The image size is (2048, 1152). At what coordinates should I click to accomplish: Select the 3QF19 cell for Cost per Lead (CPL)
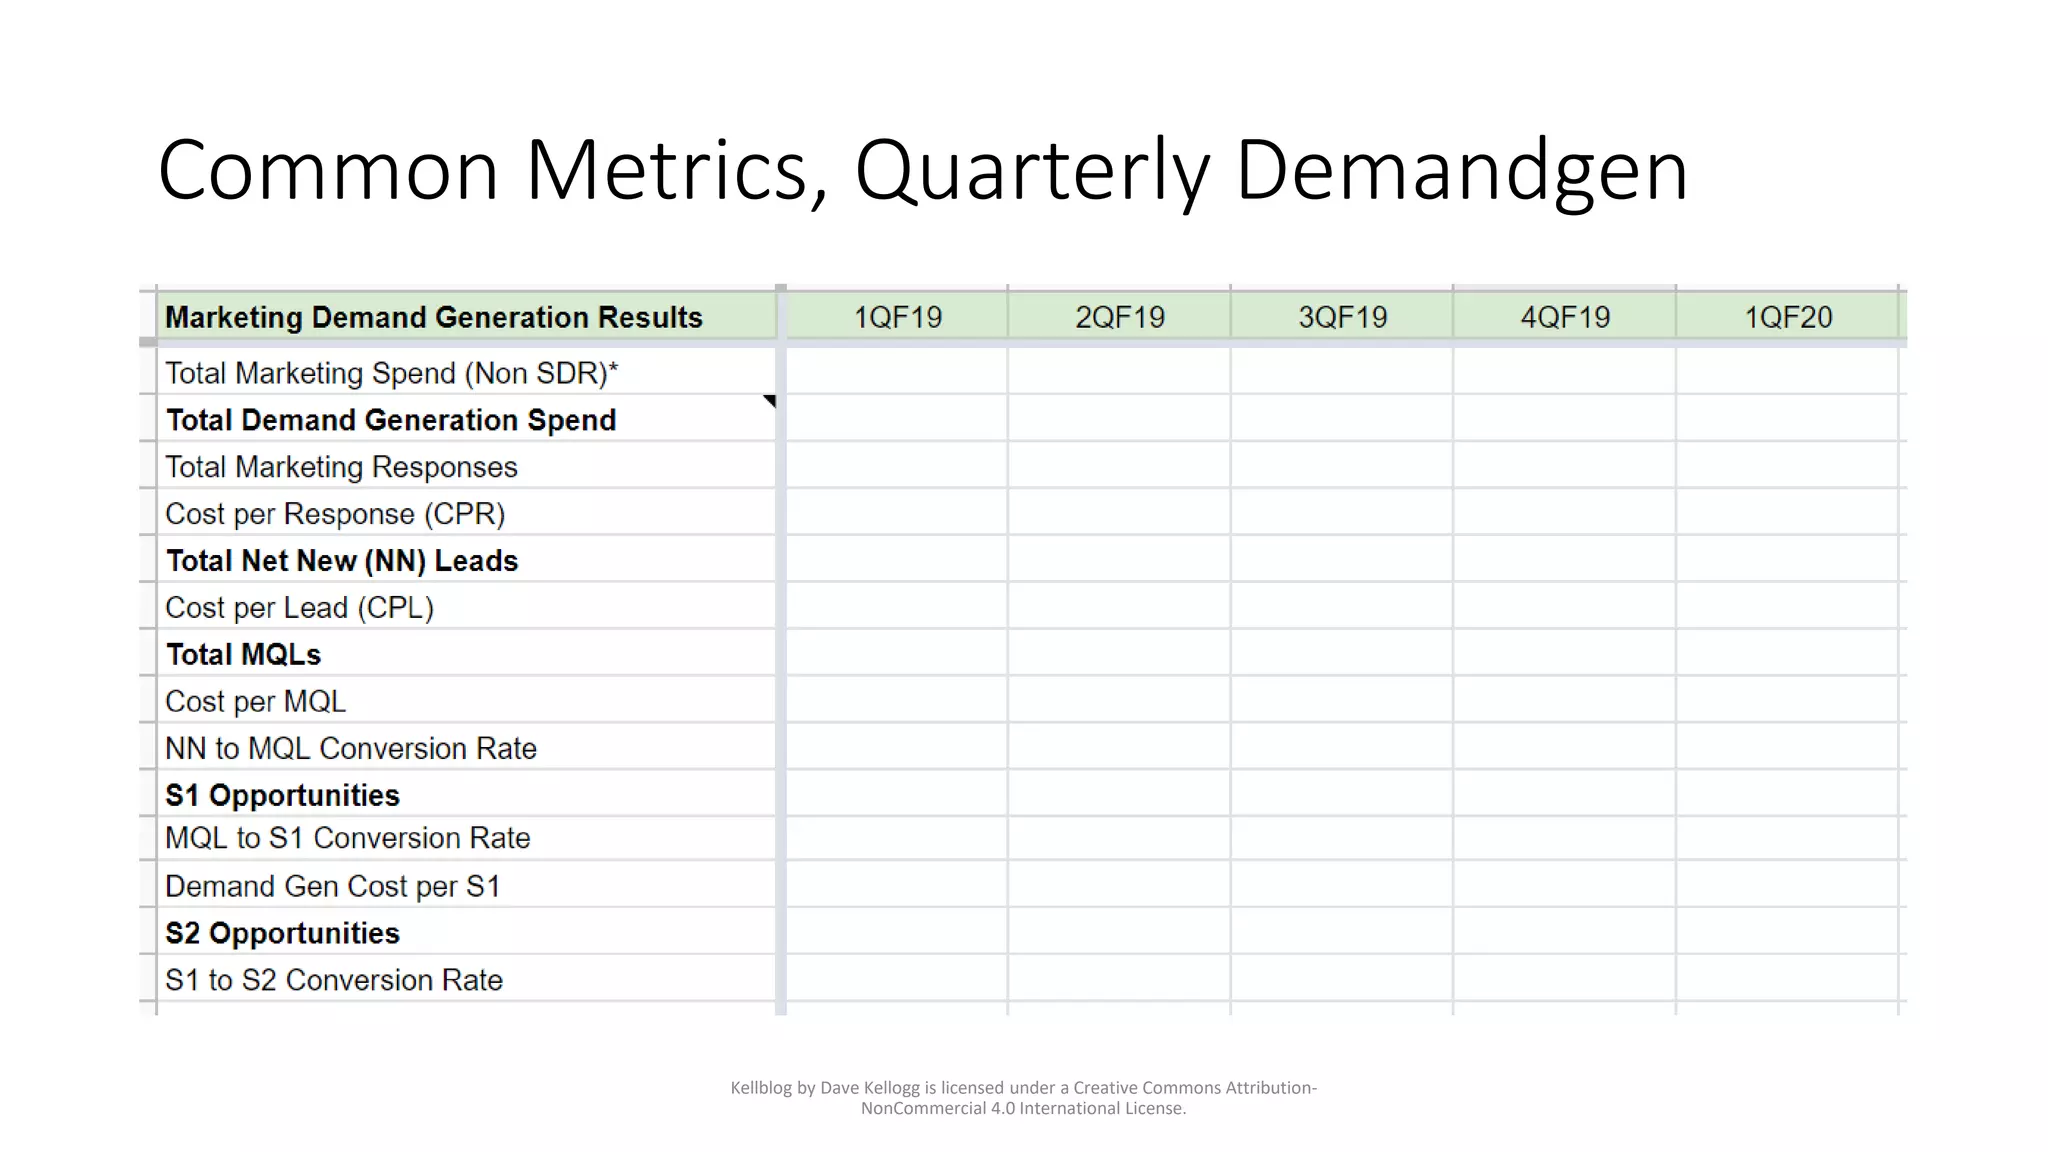tap(1342, 606)
